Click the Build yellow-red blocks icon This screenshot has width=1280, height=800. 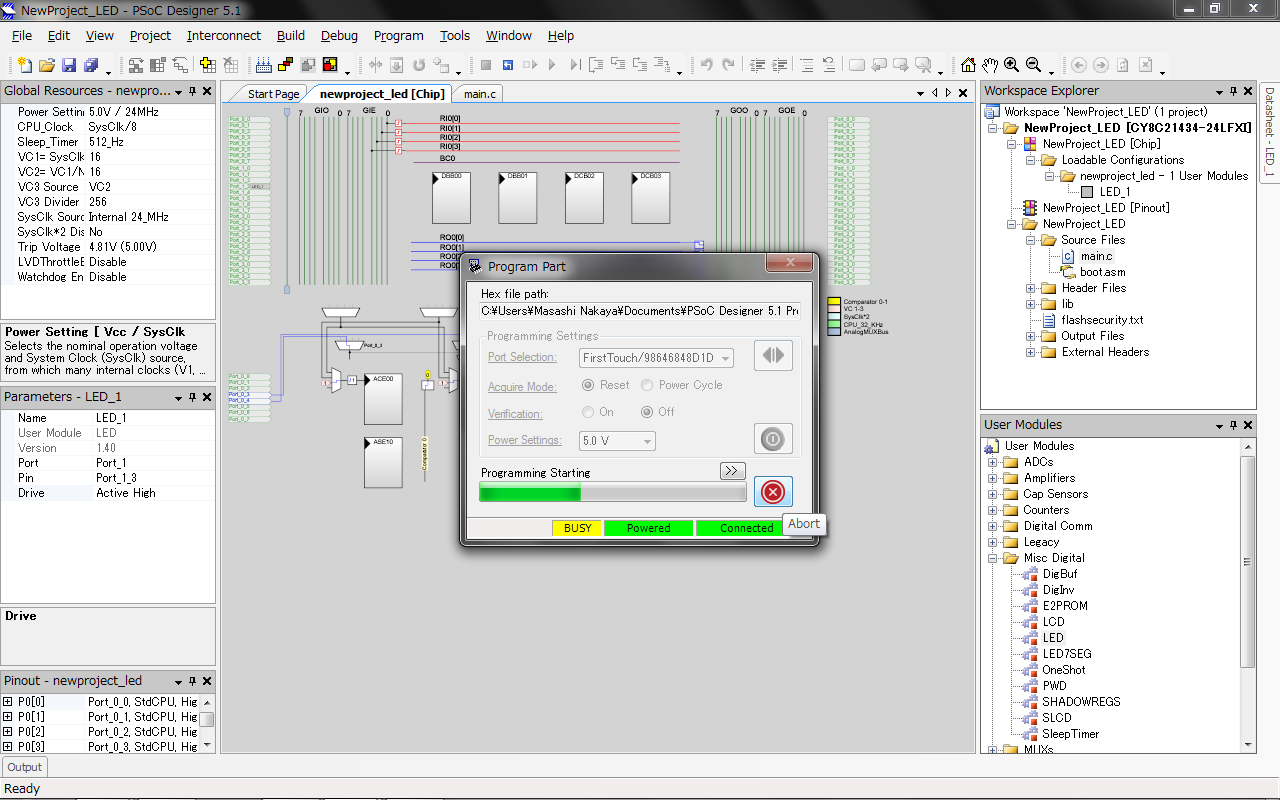tap(286, 65)
